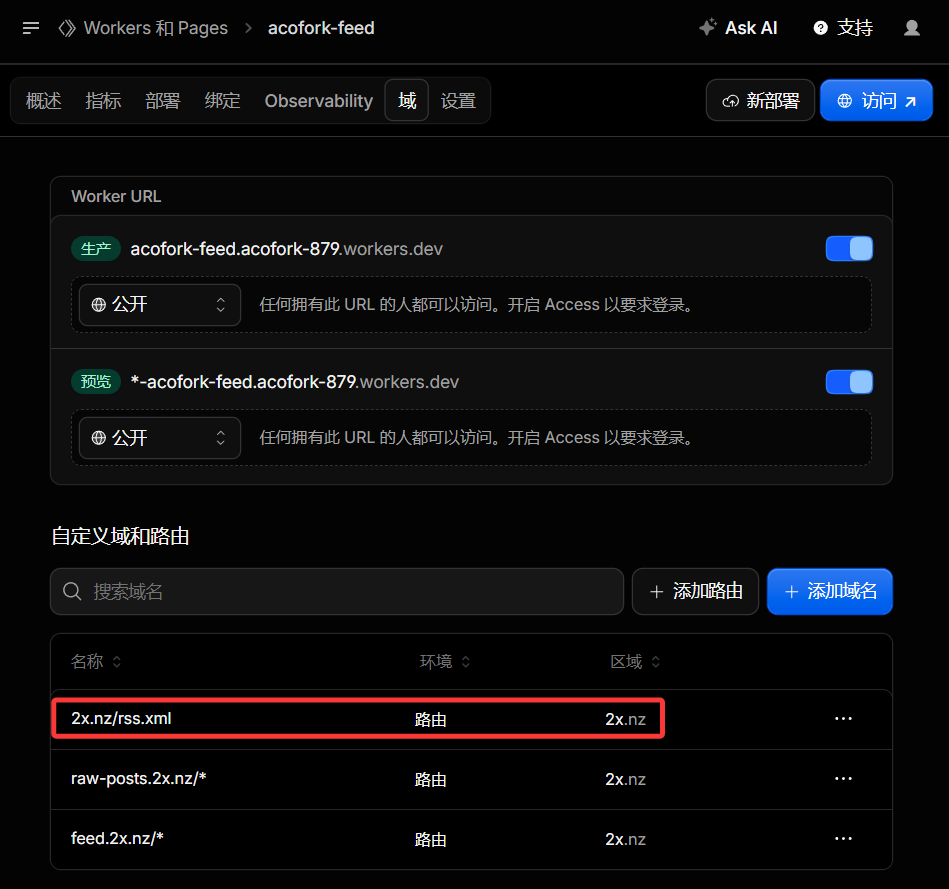Click the Ask AI sparkle icon
The image size is (949, 889).
(708, 27)
